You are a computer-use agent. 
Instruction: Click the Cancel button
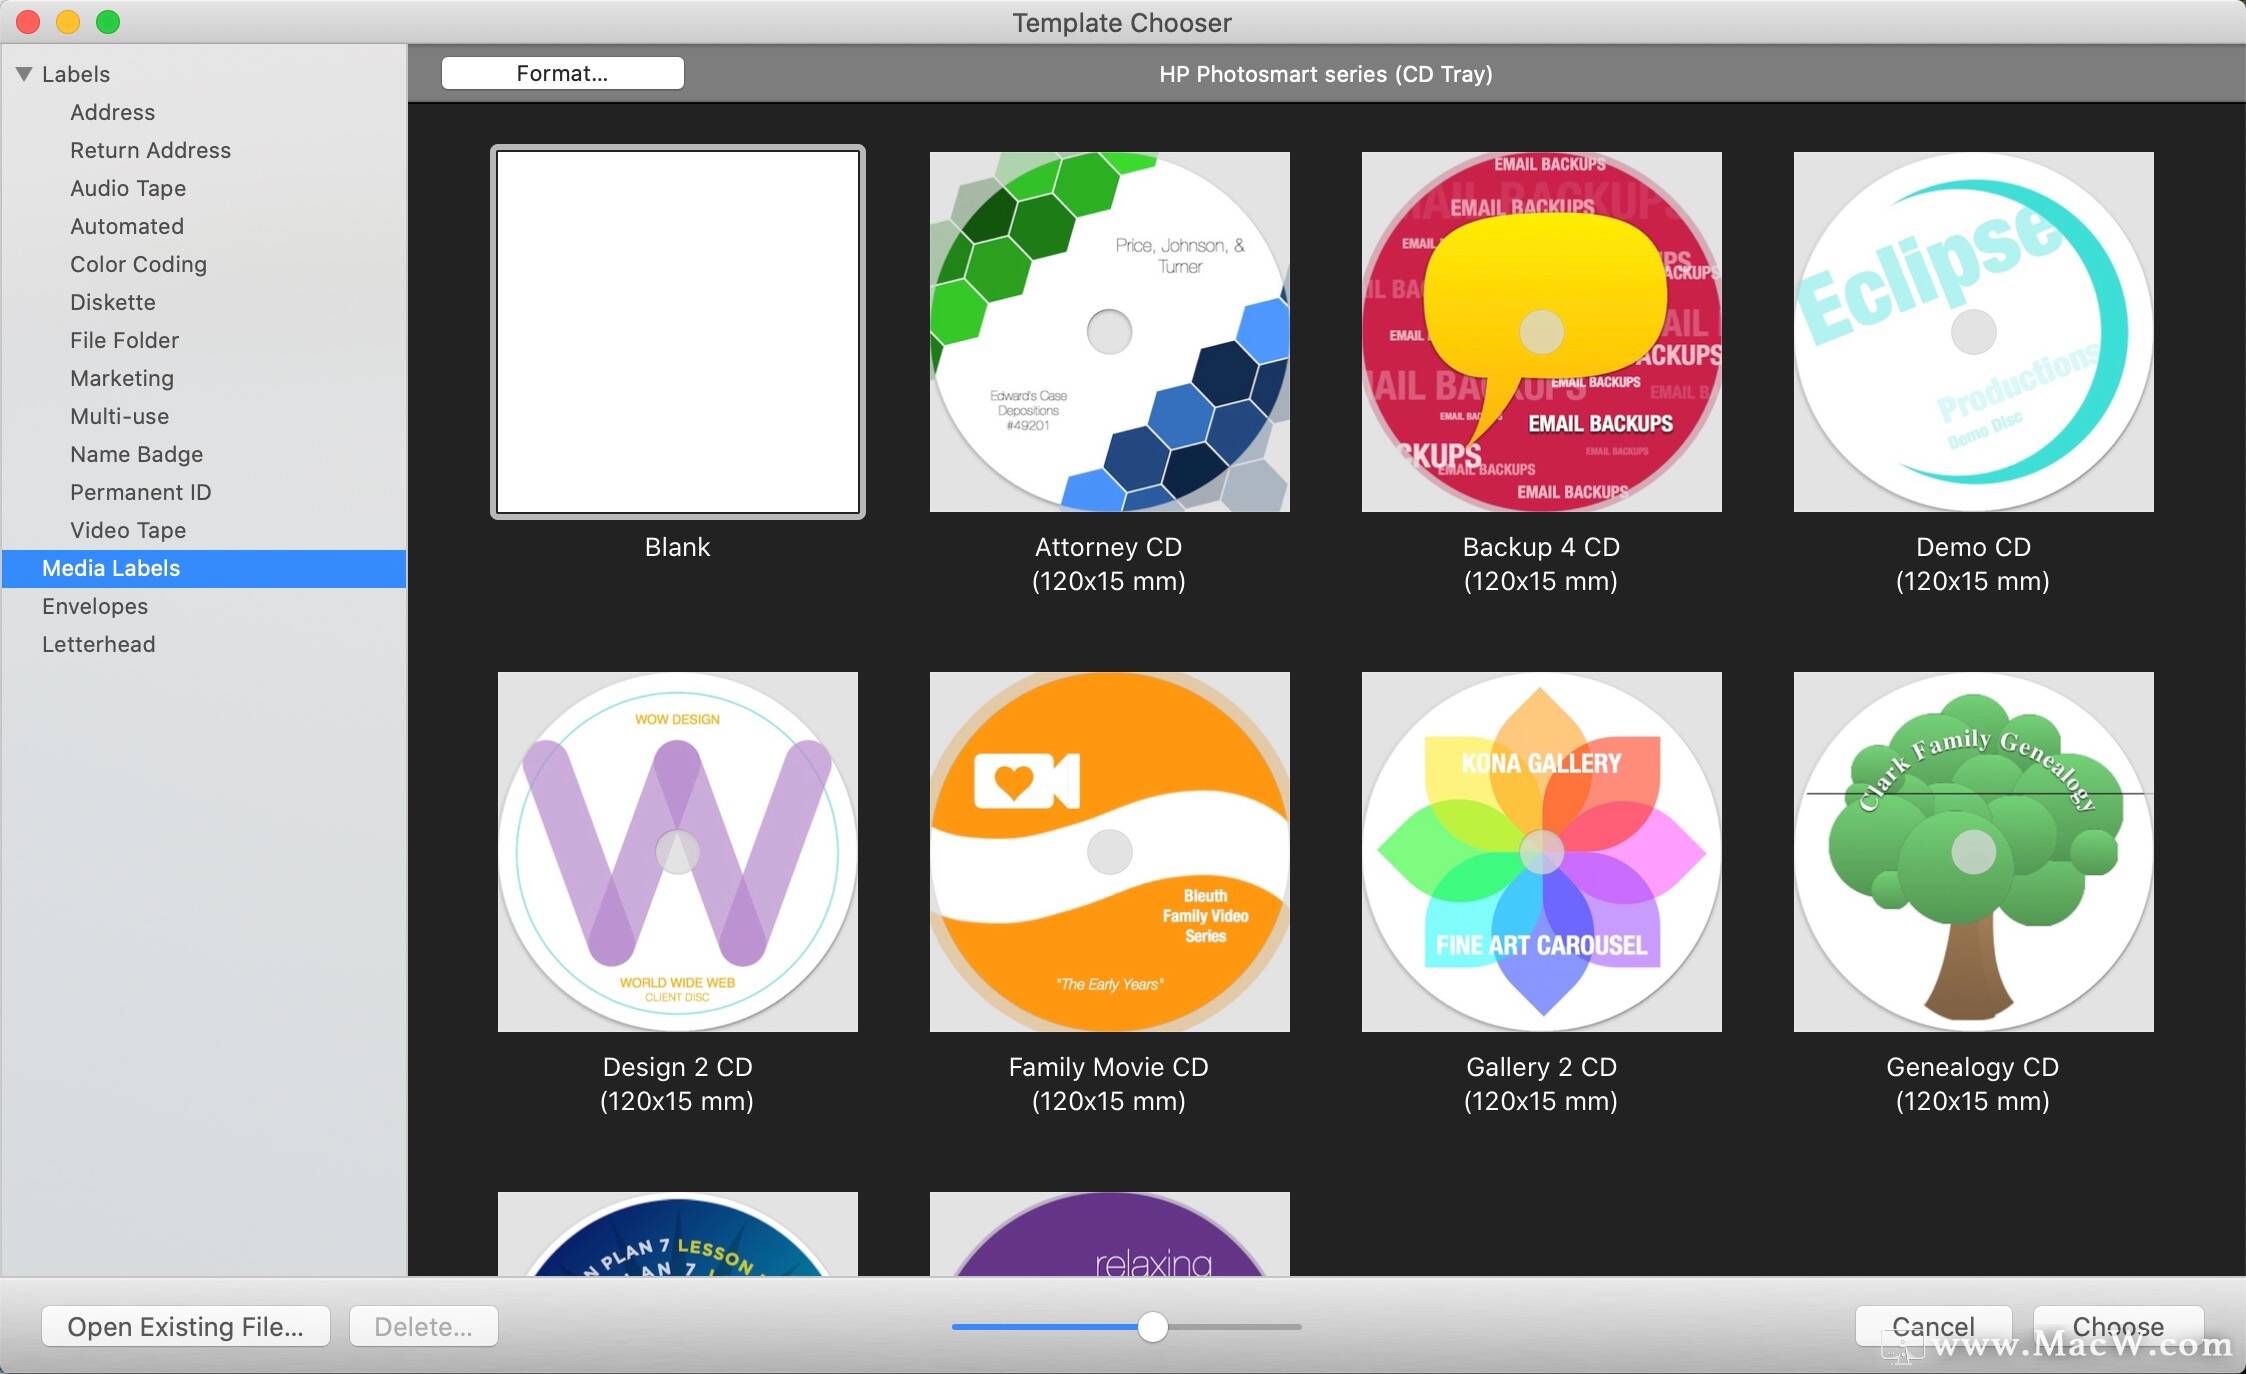tap(1933, 1326)
